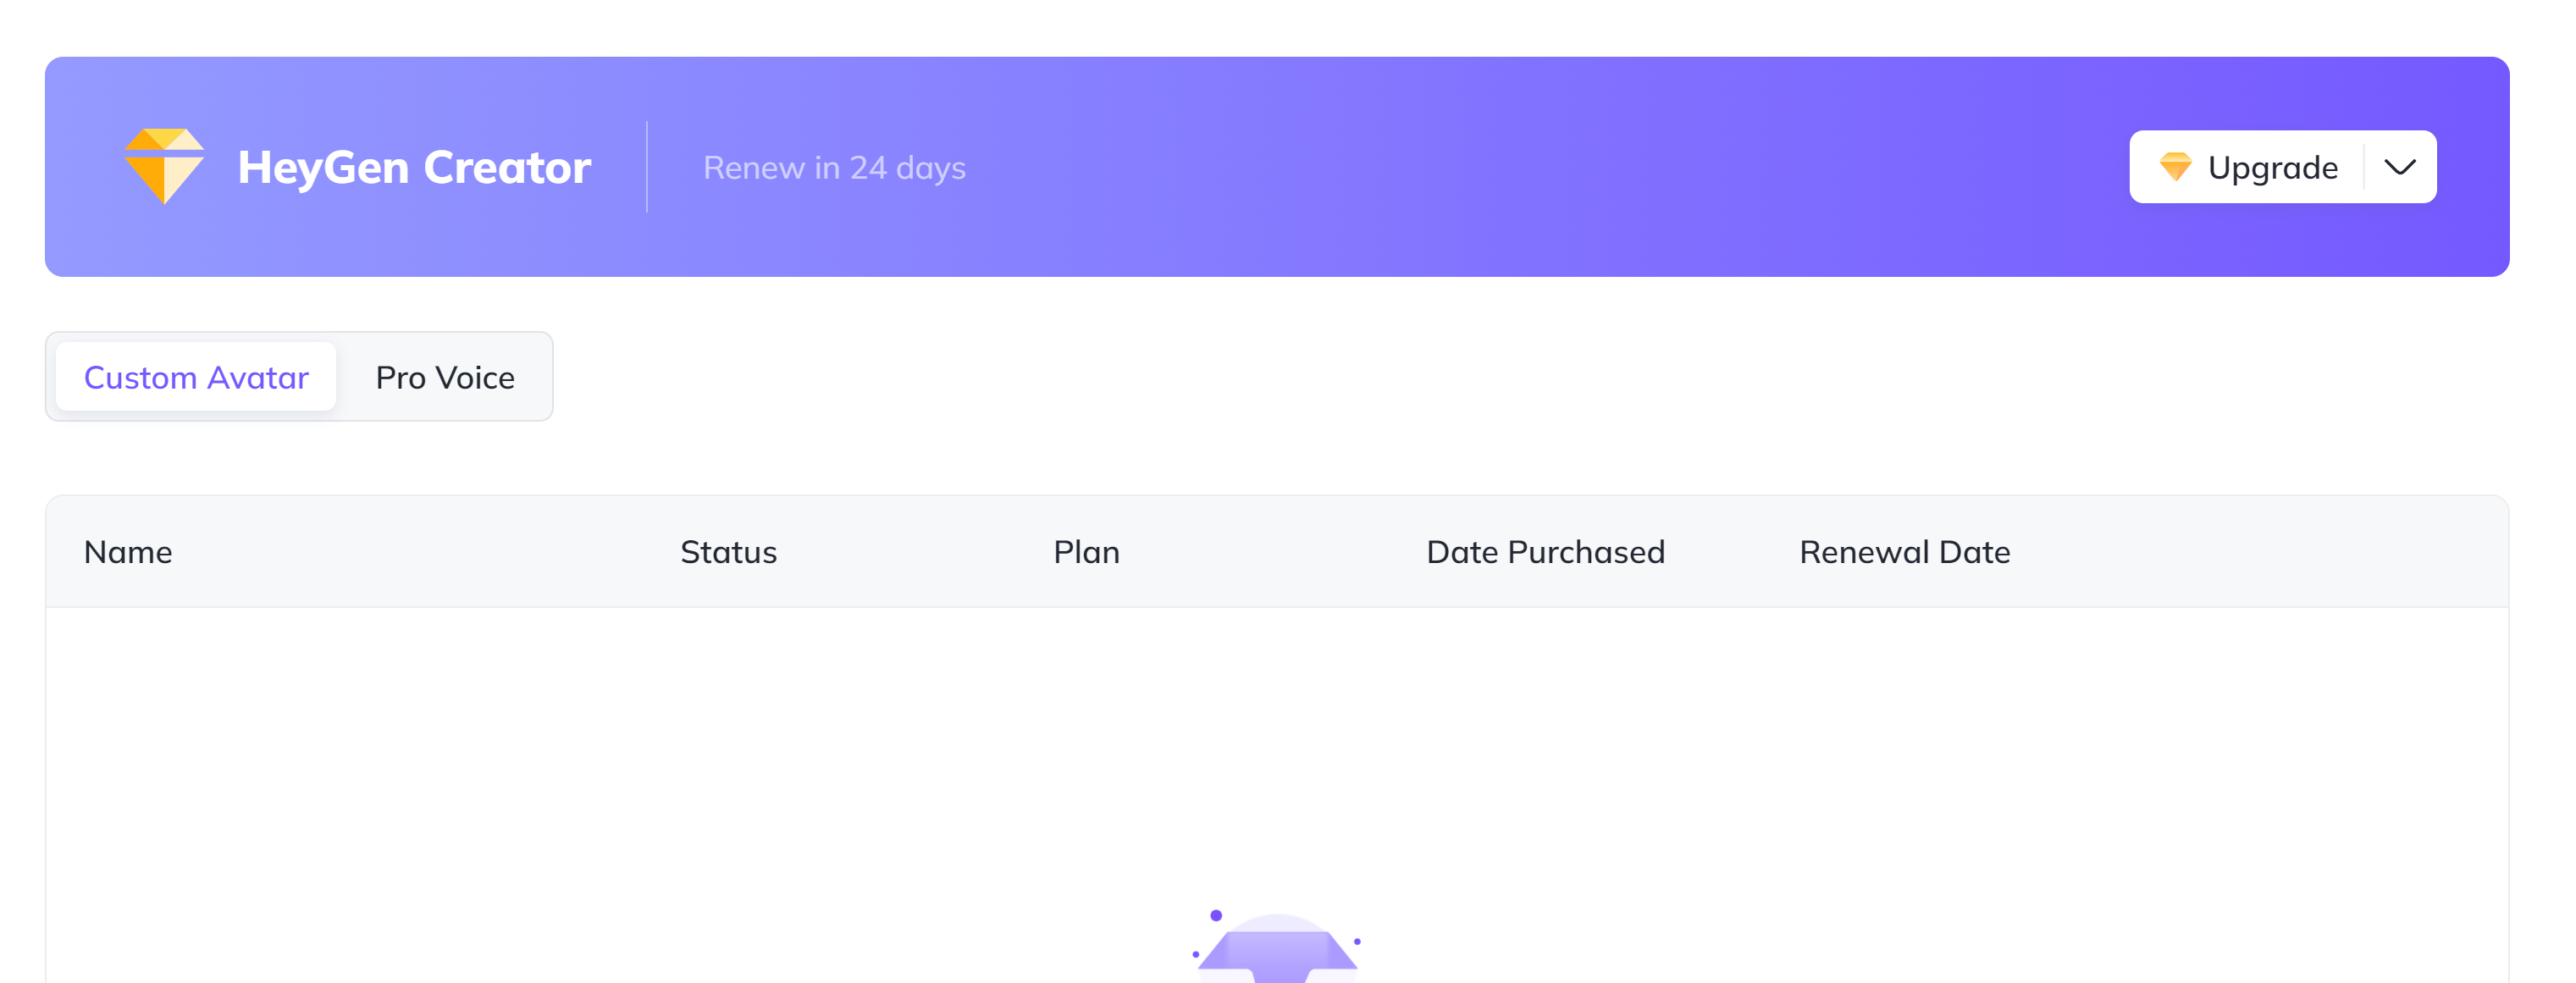Select the Custom Avatar tab
Image resolution: width=2576 pixels, height=983 pixels.
(196, 377)
